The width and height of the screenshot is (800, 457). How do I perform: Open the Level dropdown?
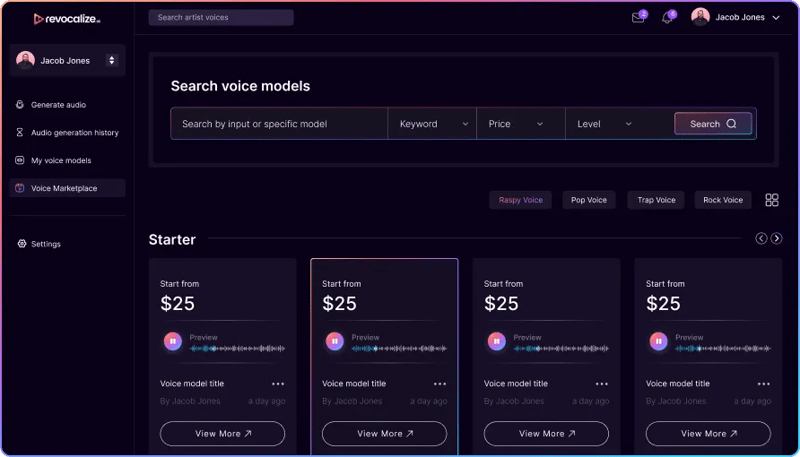(608, 124)
